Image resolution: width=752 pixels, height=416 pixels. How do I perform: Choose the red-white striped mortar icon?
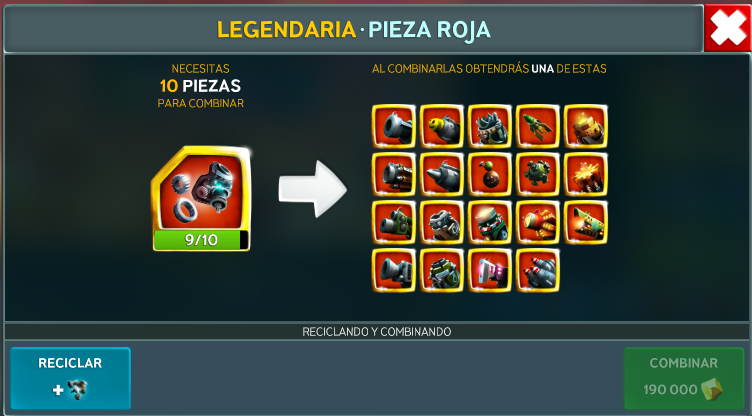click(x=490, y=222)
